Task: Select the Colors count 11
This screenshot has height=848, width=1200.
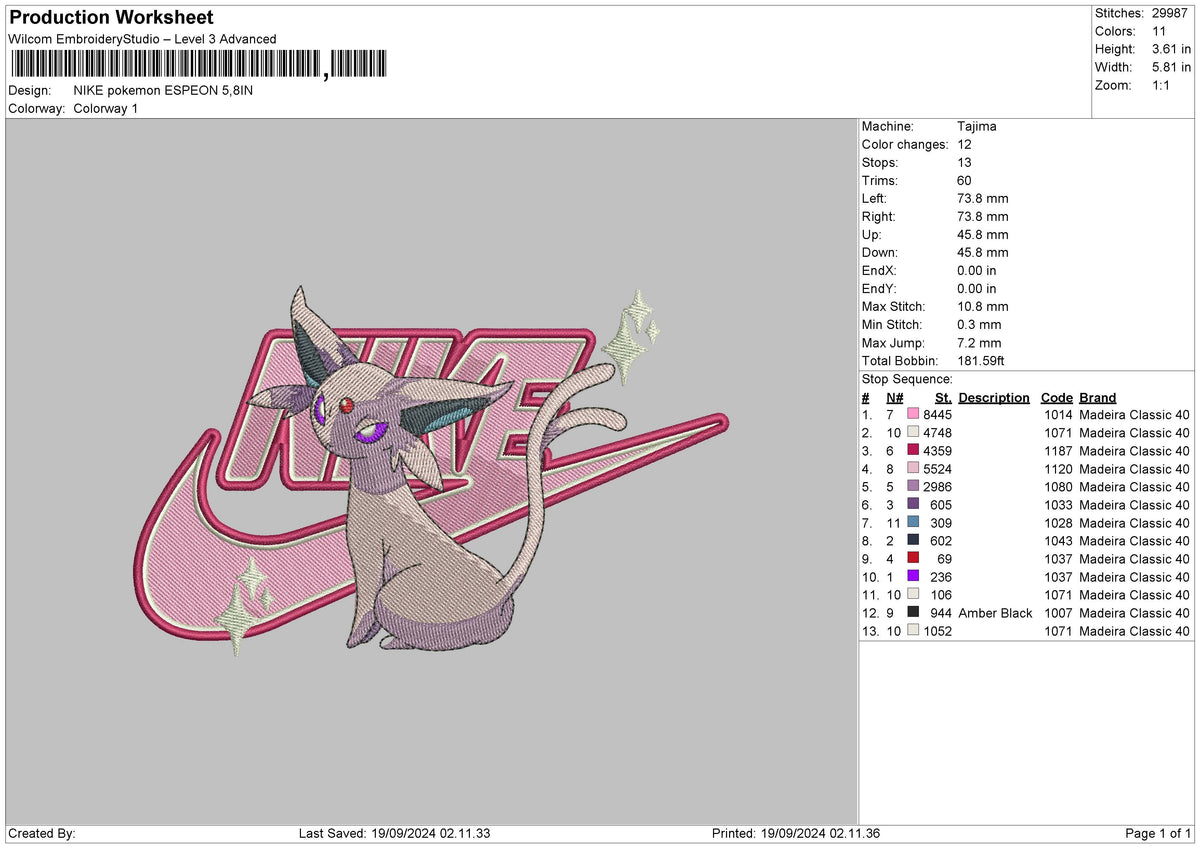Action: tap(1159, 31)
